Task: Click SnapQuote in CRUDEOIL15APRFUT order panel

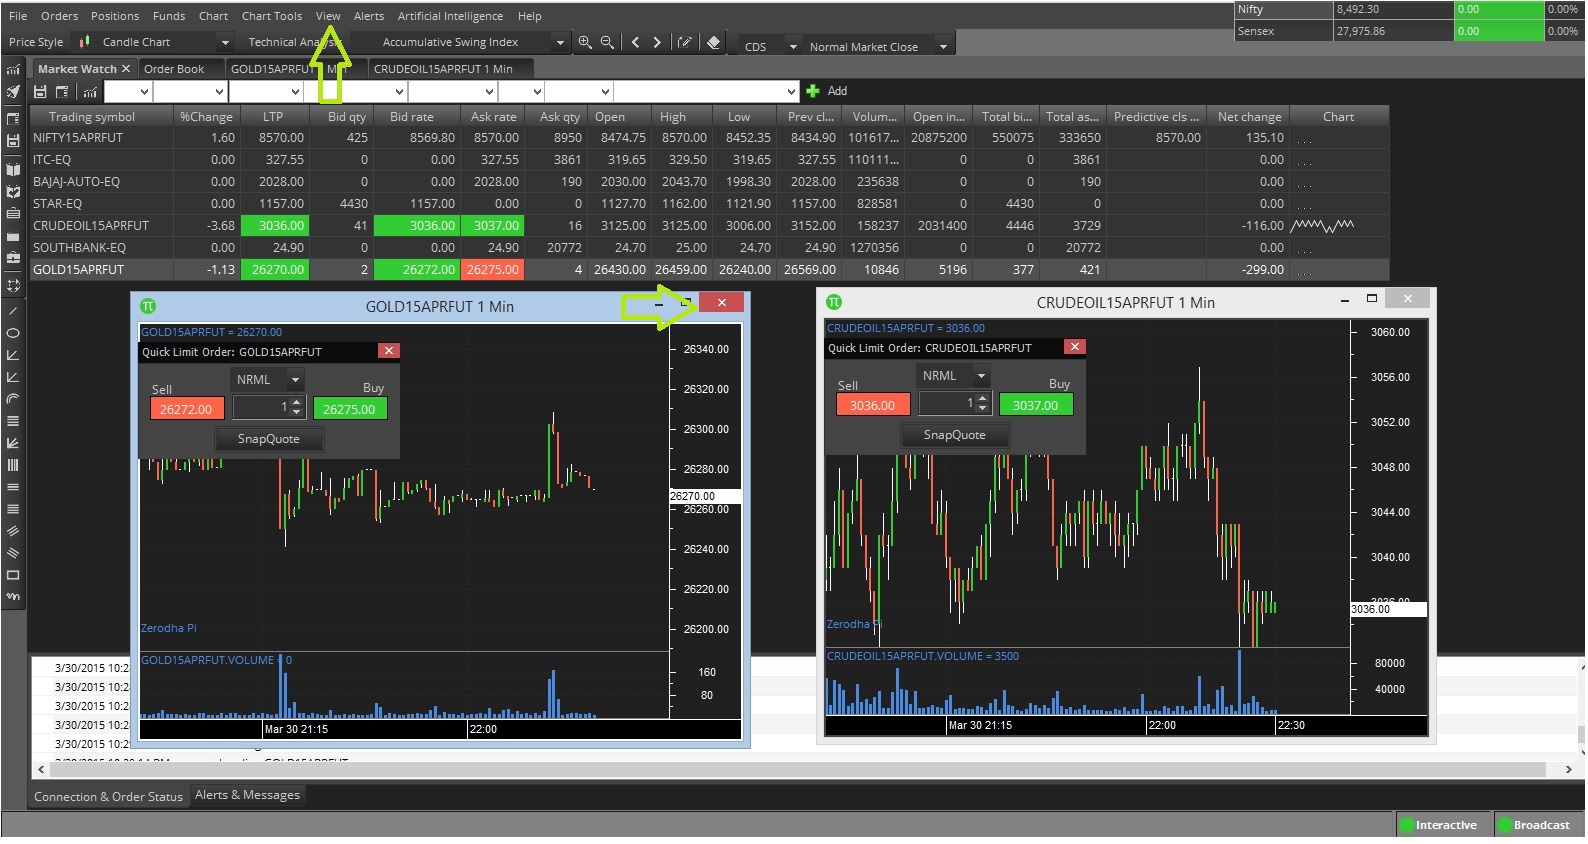Action: pyautogui.click(x=954, y=435)
